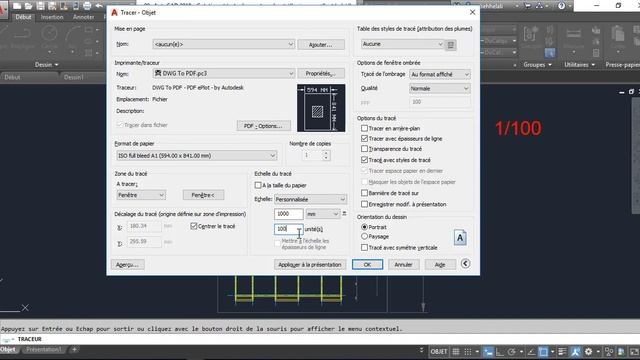Toggle snap mode dots icon in status bar
The image size is (640, 360).
pos(468,351)
